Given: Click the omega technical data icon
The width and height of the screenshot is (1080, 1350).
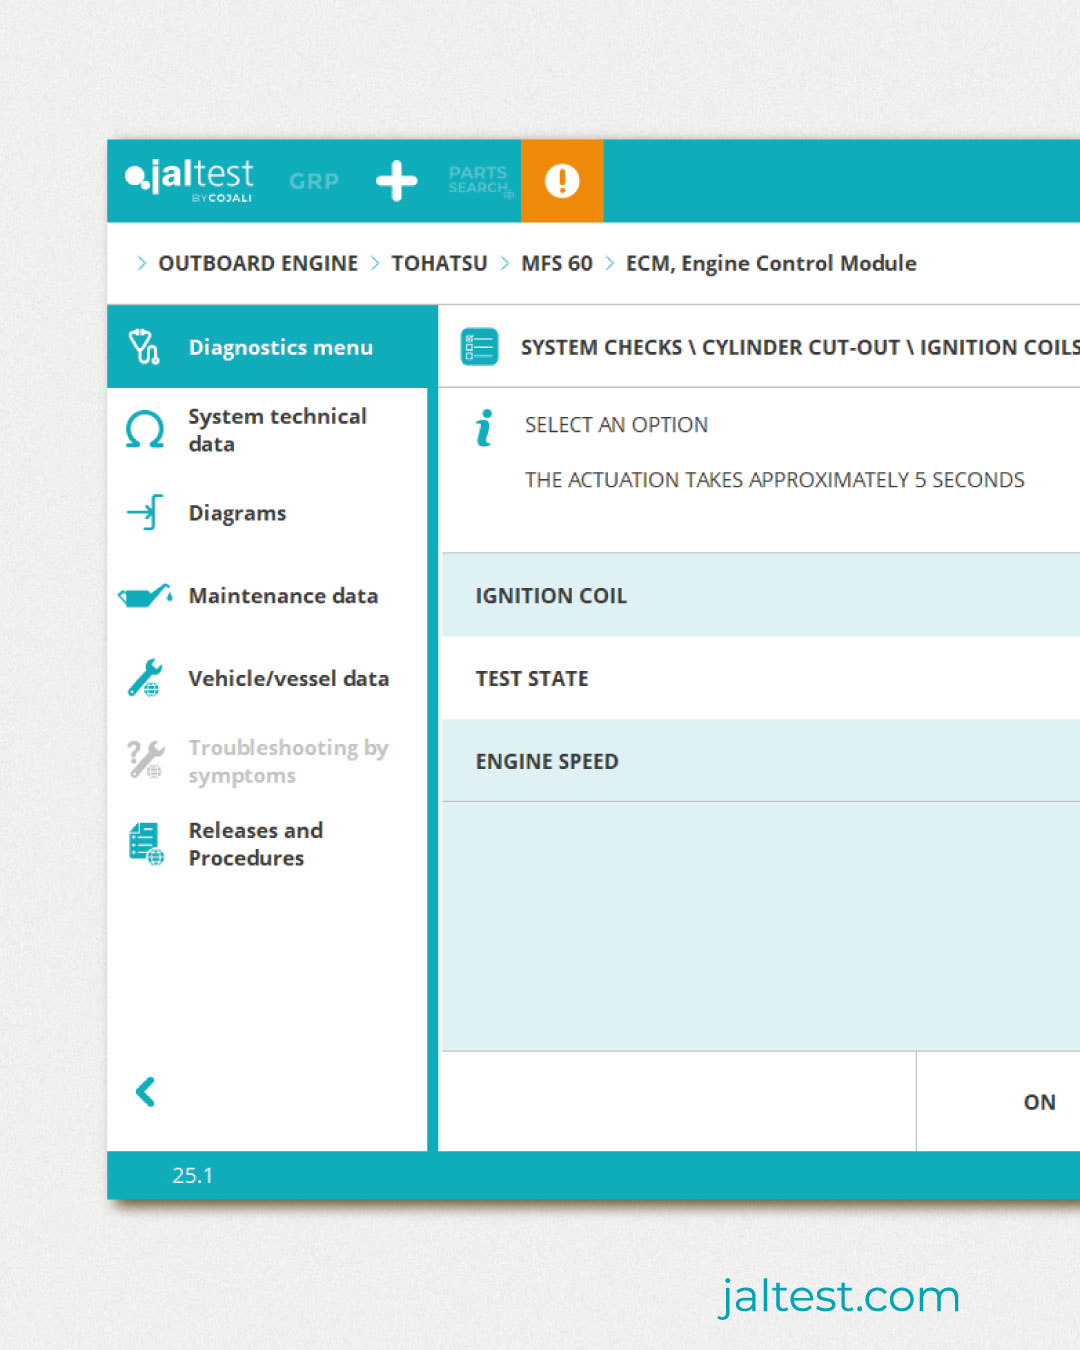Looking at the screenshot, I should (x=145, y=430).
